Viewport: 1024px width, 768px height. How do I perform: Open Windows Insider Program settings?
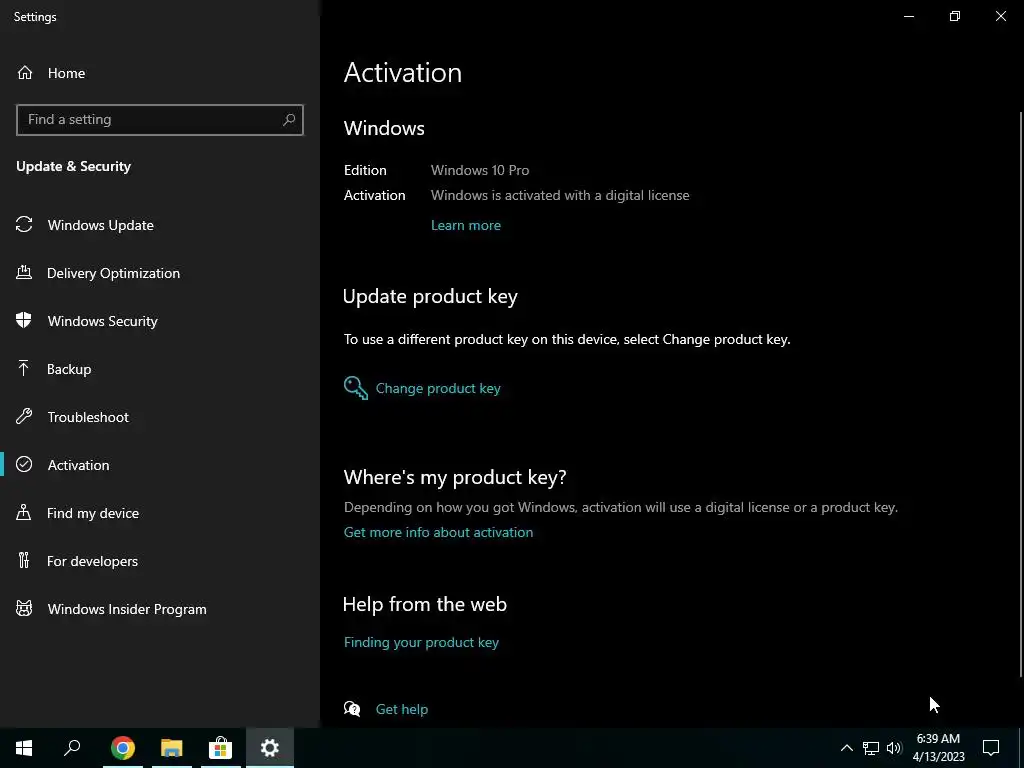click(127, 609)
